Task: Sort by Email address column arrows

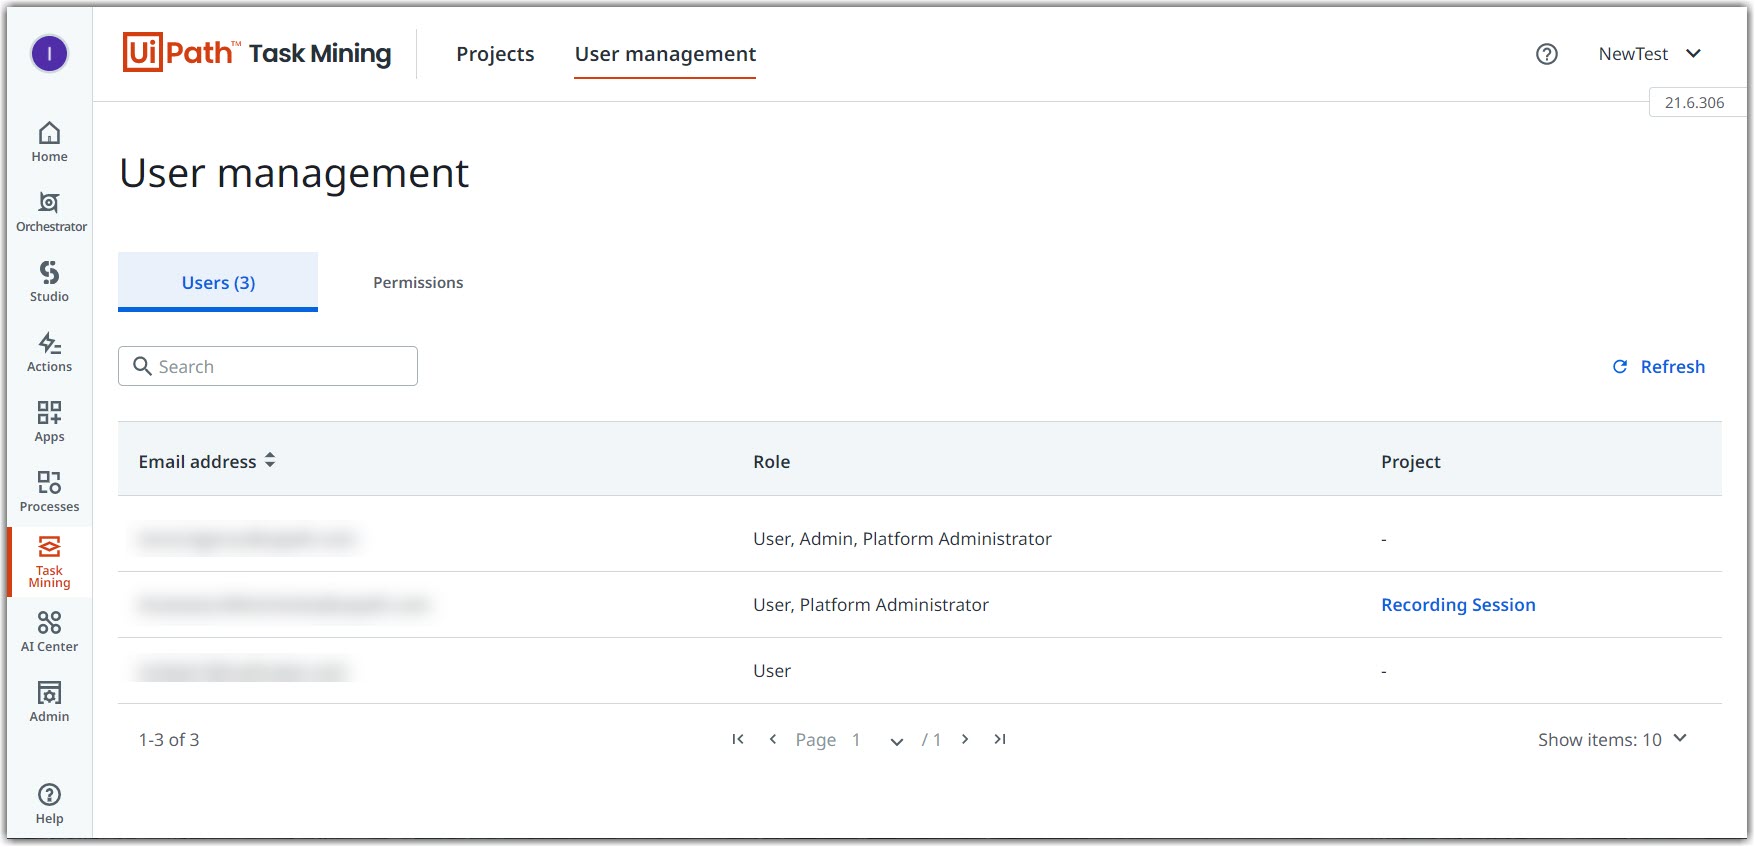Action: [x=270, y=461]
